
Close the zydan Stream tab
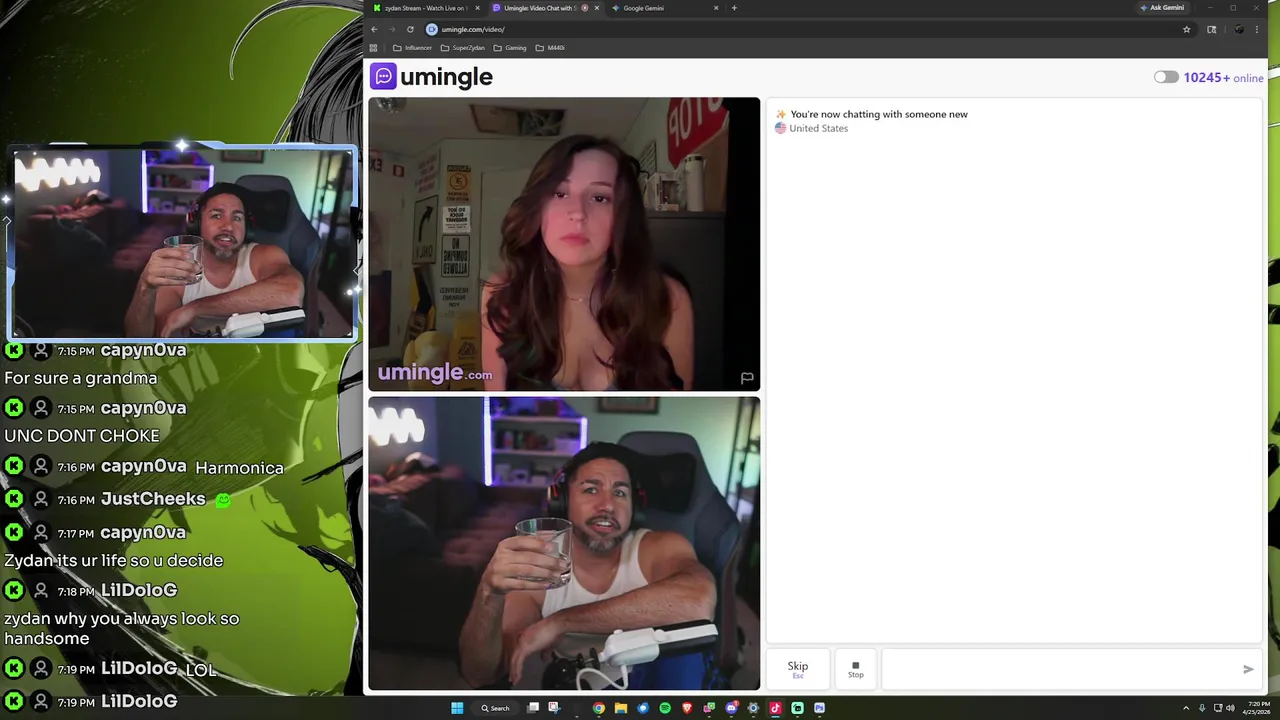tap(477, 8)
